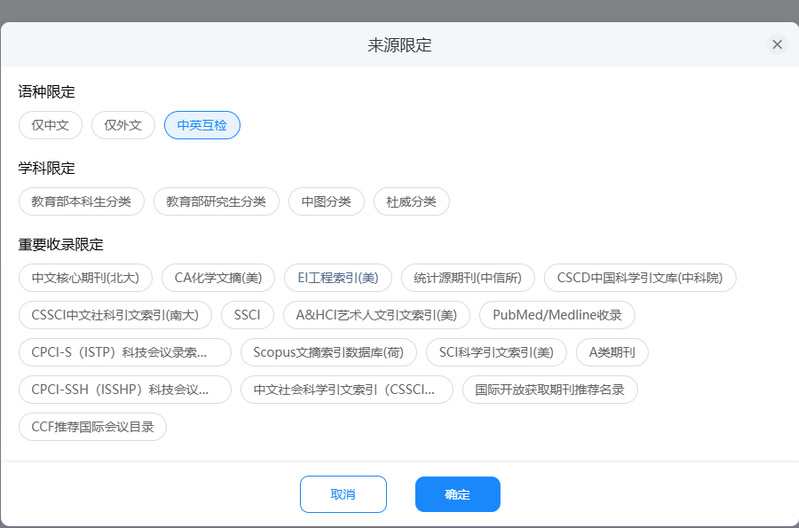The width and height of the screenshot is (799, 528).
Task: Select Scopus文摘索引数据库(荷) filter
Action: coord(328,352)
